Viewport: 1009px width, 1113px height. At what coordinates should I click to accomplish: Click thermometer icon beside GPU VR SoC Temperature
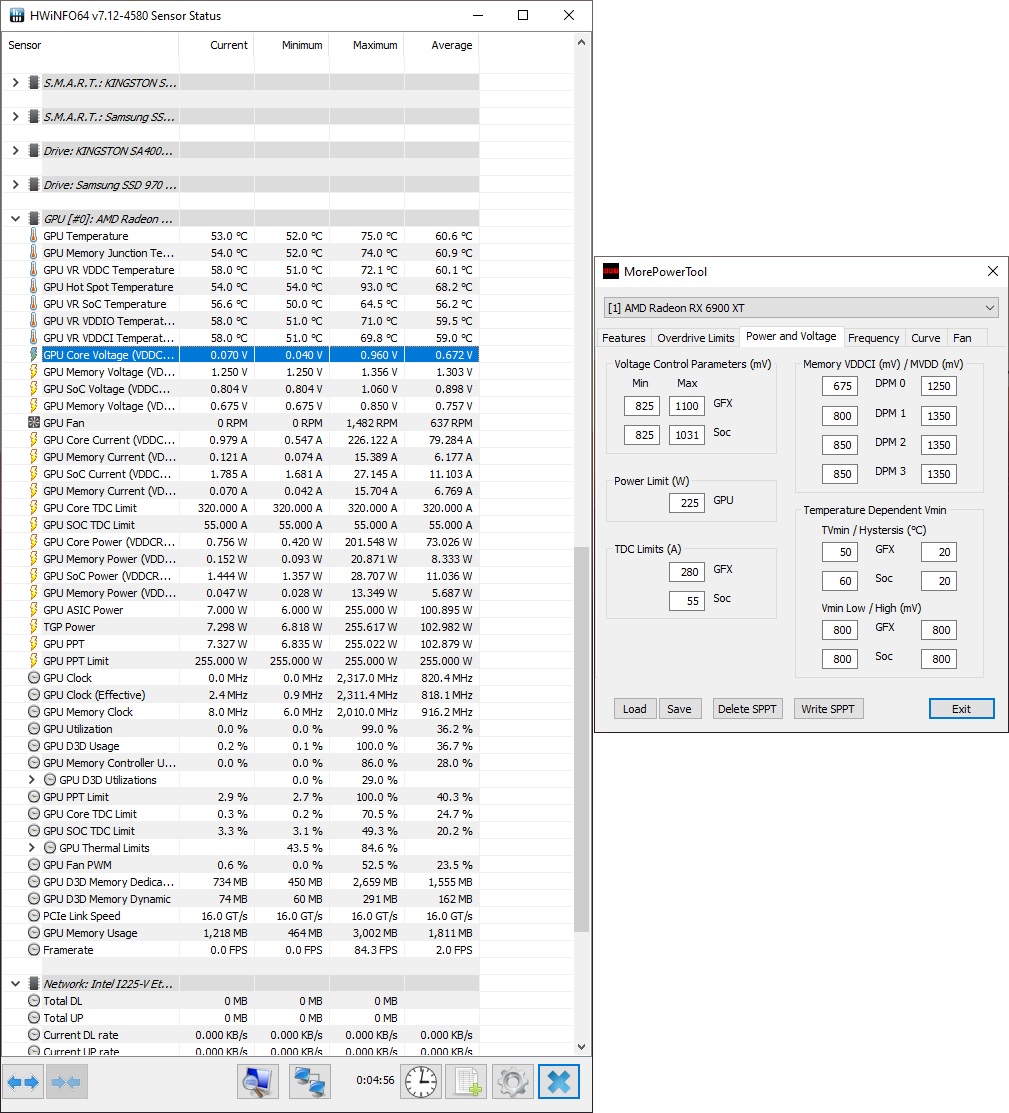pyautogui.click(x=33, y=304)
